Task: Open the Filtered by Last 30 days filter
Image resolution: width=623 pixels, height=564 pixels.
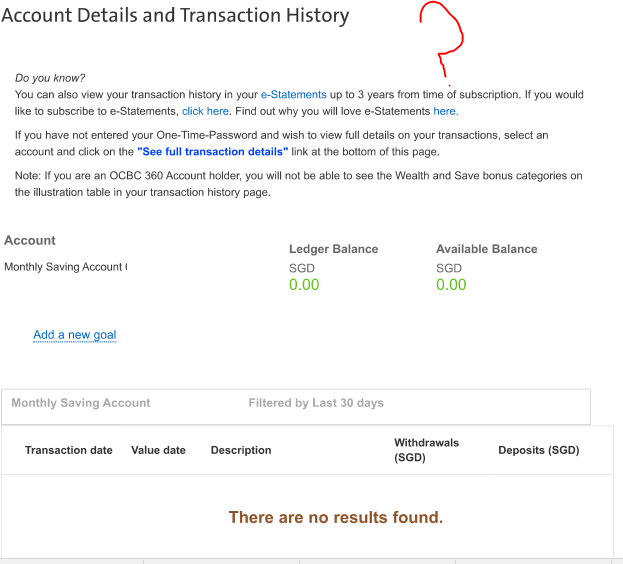Action: (316, 403)
